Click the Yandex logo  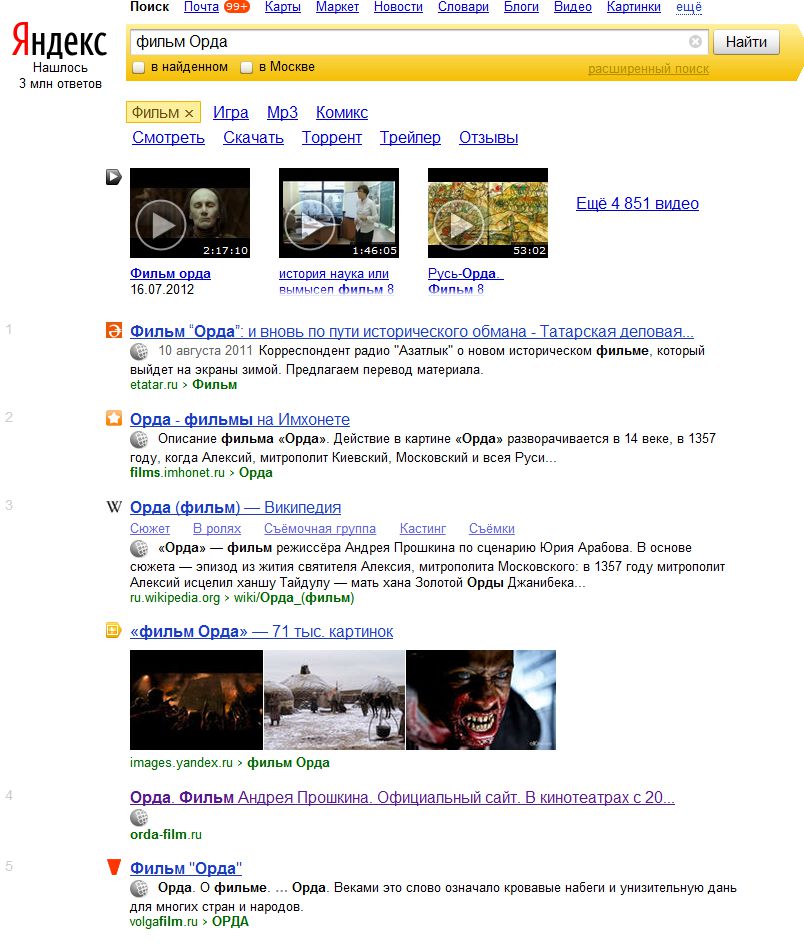[x=59, y=42]
